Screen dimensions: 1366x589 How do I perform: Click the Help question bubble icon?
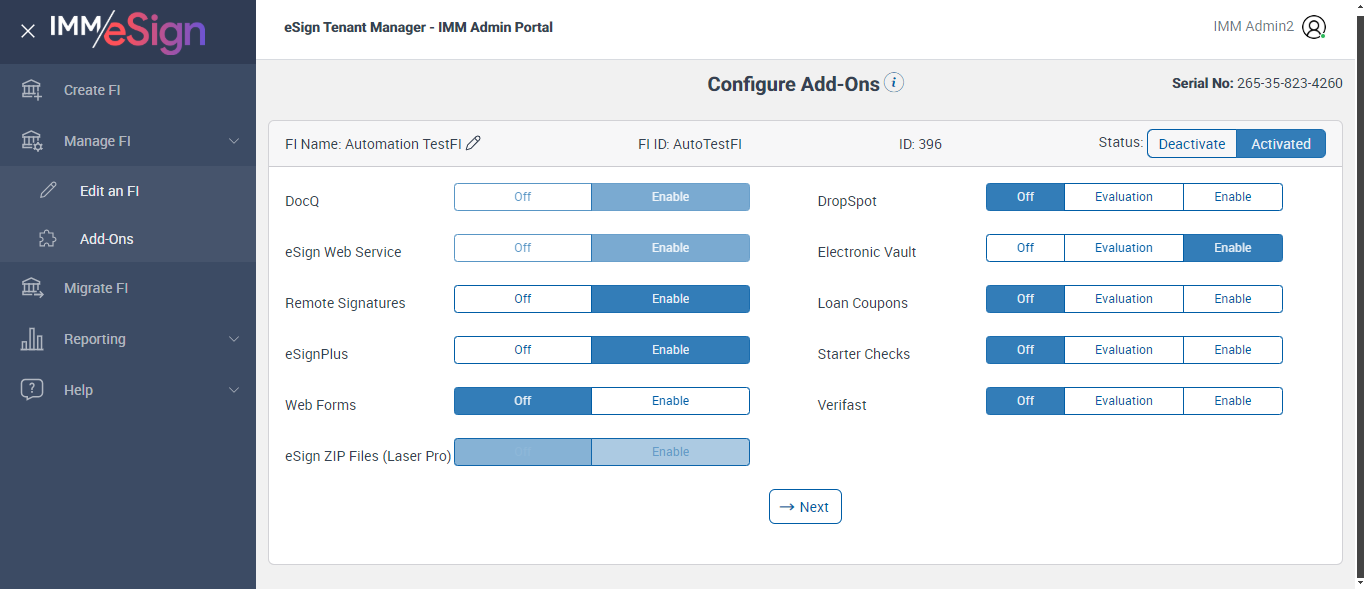(x=32, y=390)
